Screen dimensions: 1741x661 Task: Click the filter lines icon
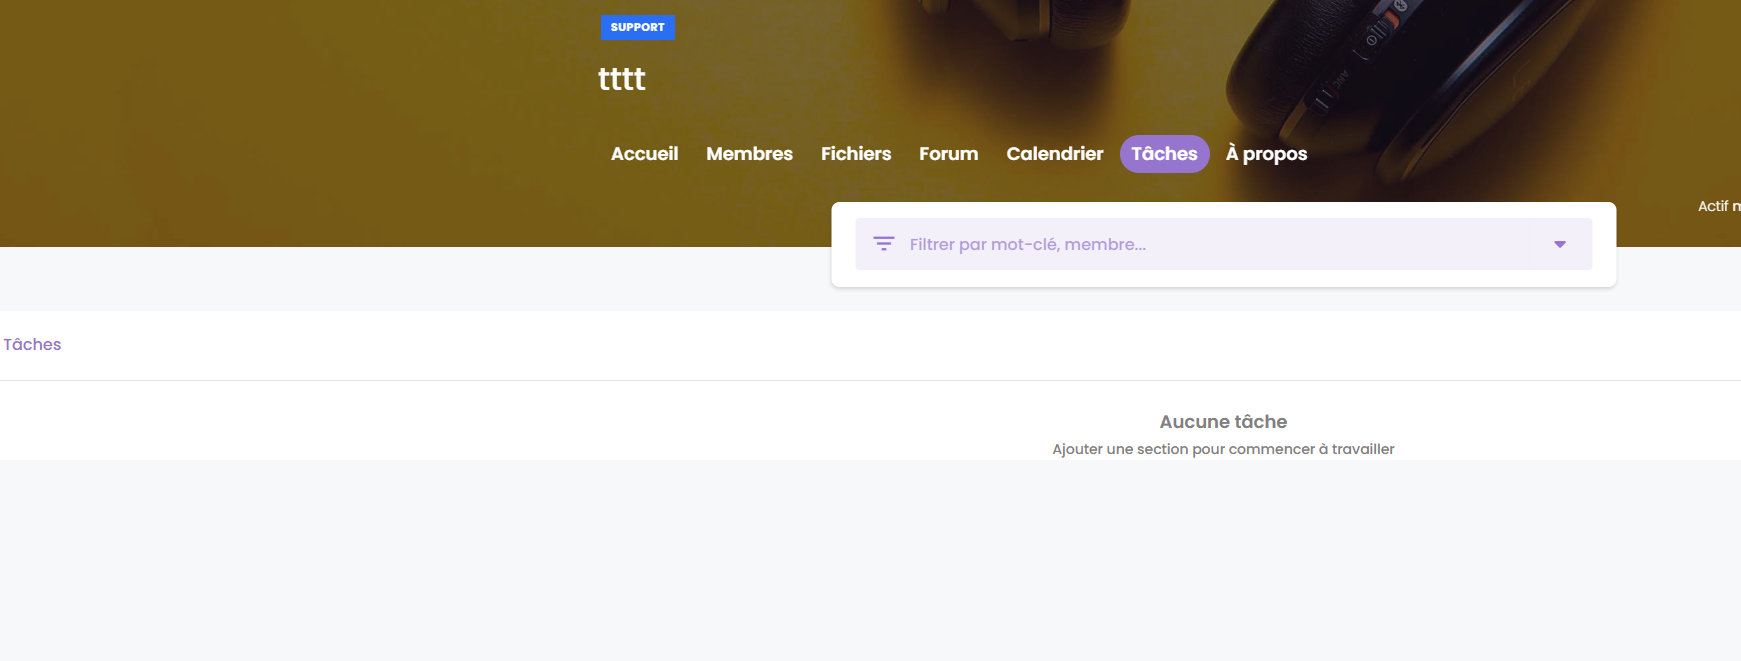(884, 244)
